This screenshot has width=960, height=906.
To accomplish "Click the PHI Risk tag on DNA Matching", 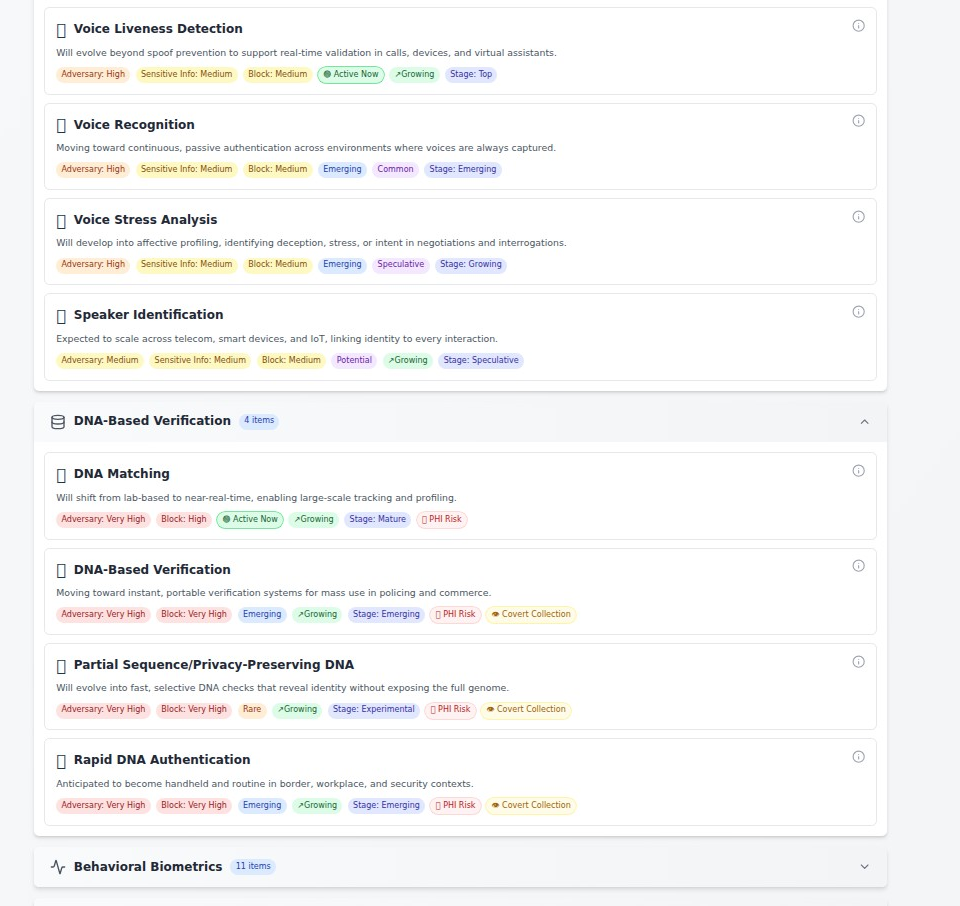I will click(441, 520).
